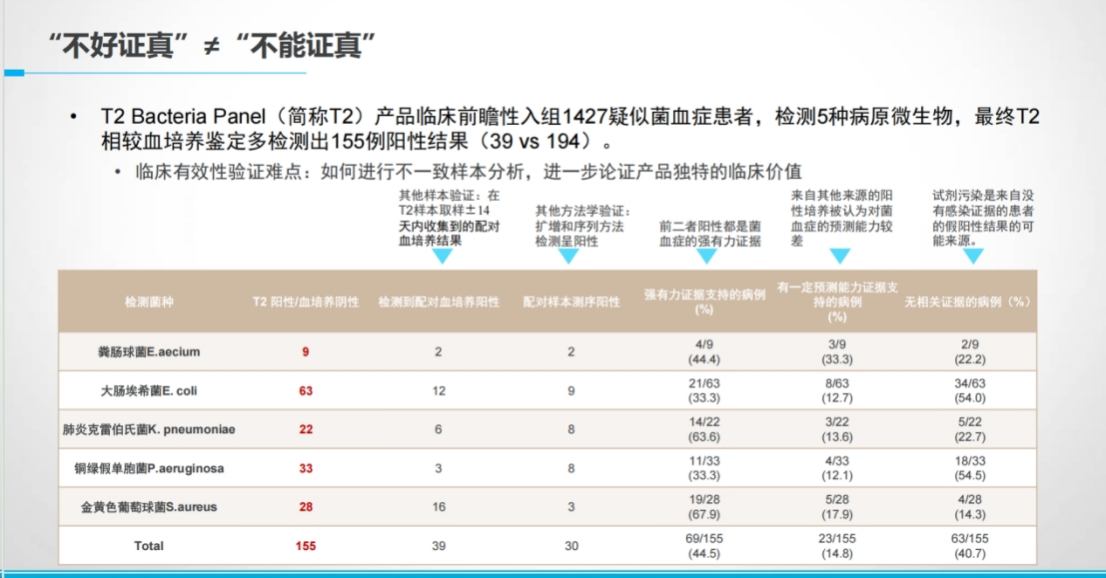The height and width of the screenshot is (578, 1106).
Task: Click the value 39 in the Total row
Action: click(439, 546)
